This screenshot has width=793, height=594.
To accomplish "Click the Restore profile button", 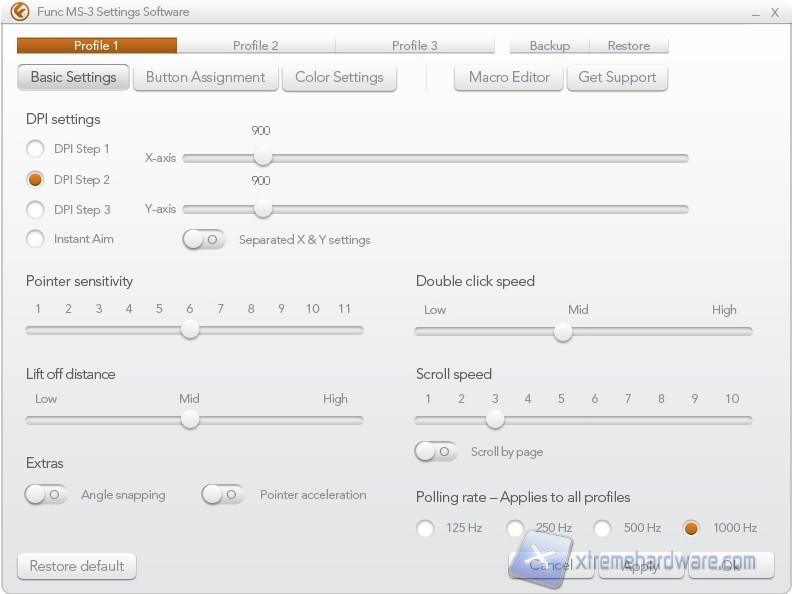I will (x=628, y=45).
